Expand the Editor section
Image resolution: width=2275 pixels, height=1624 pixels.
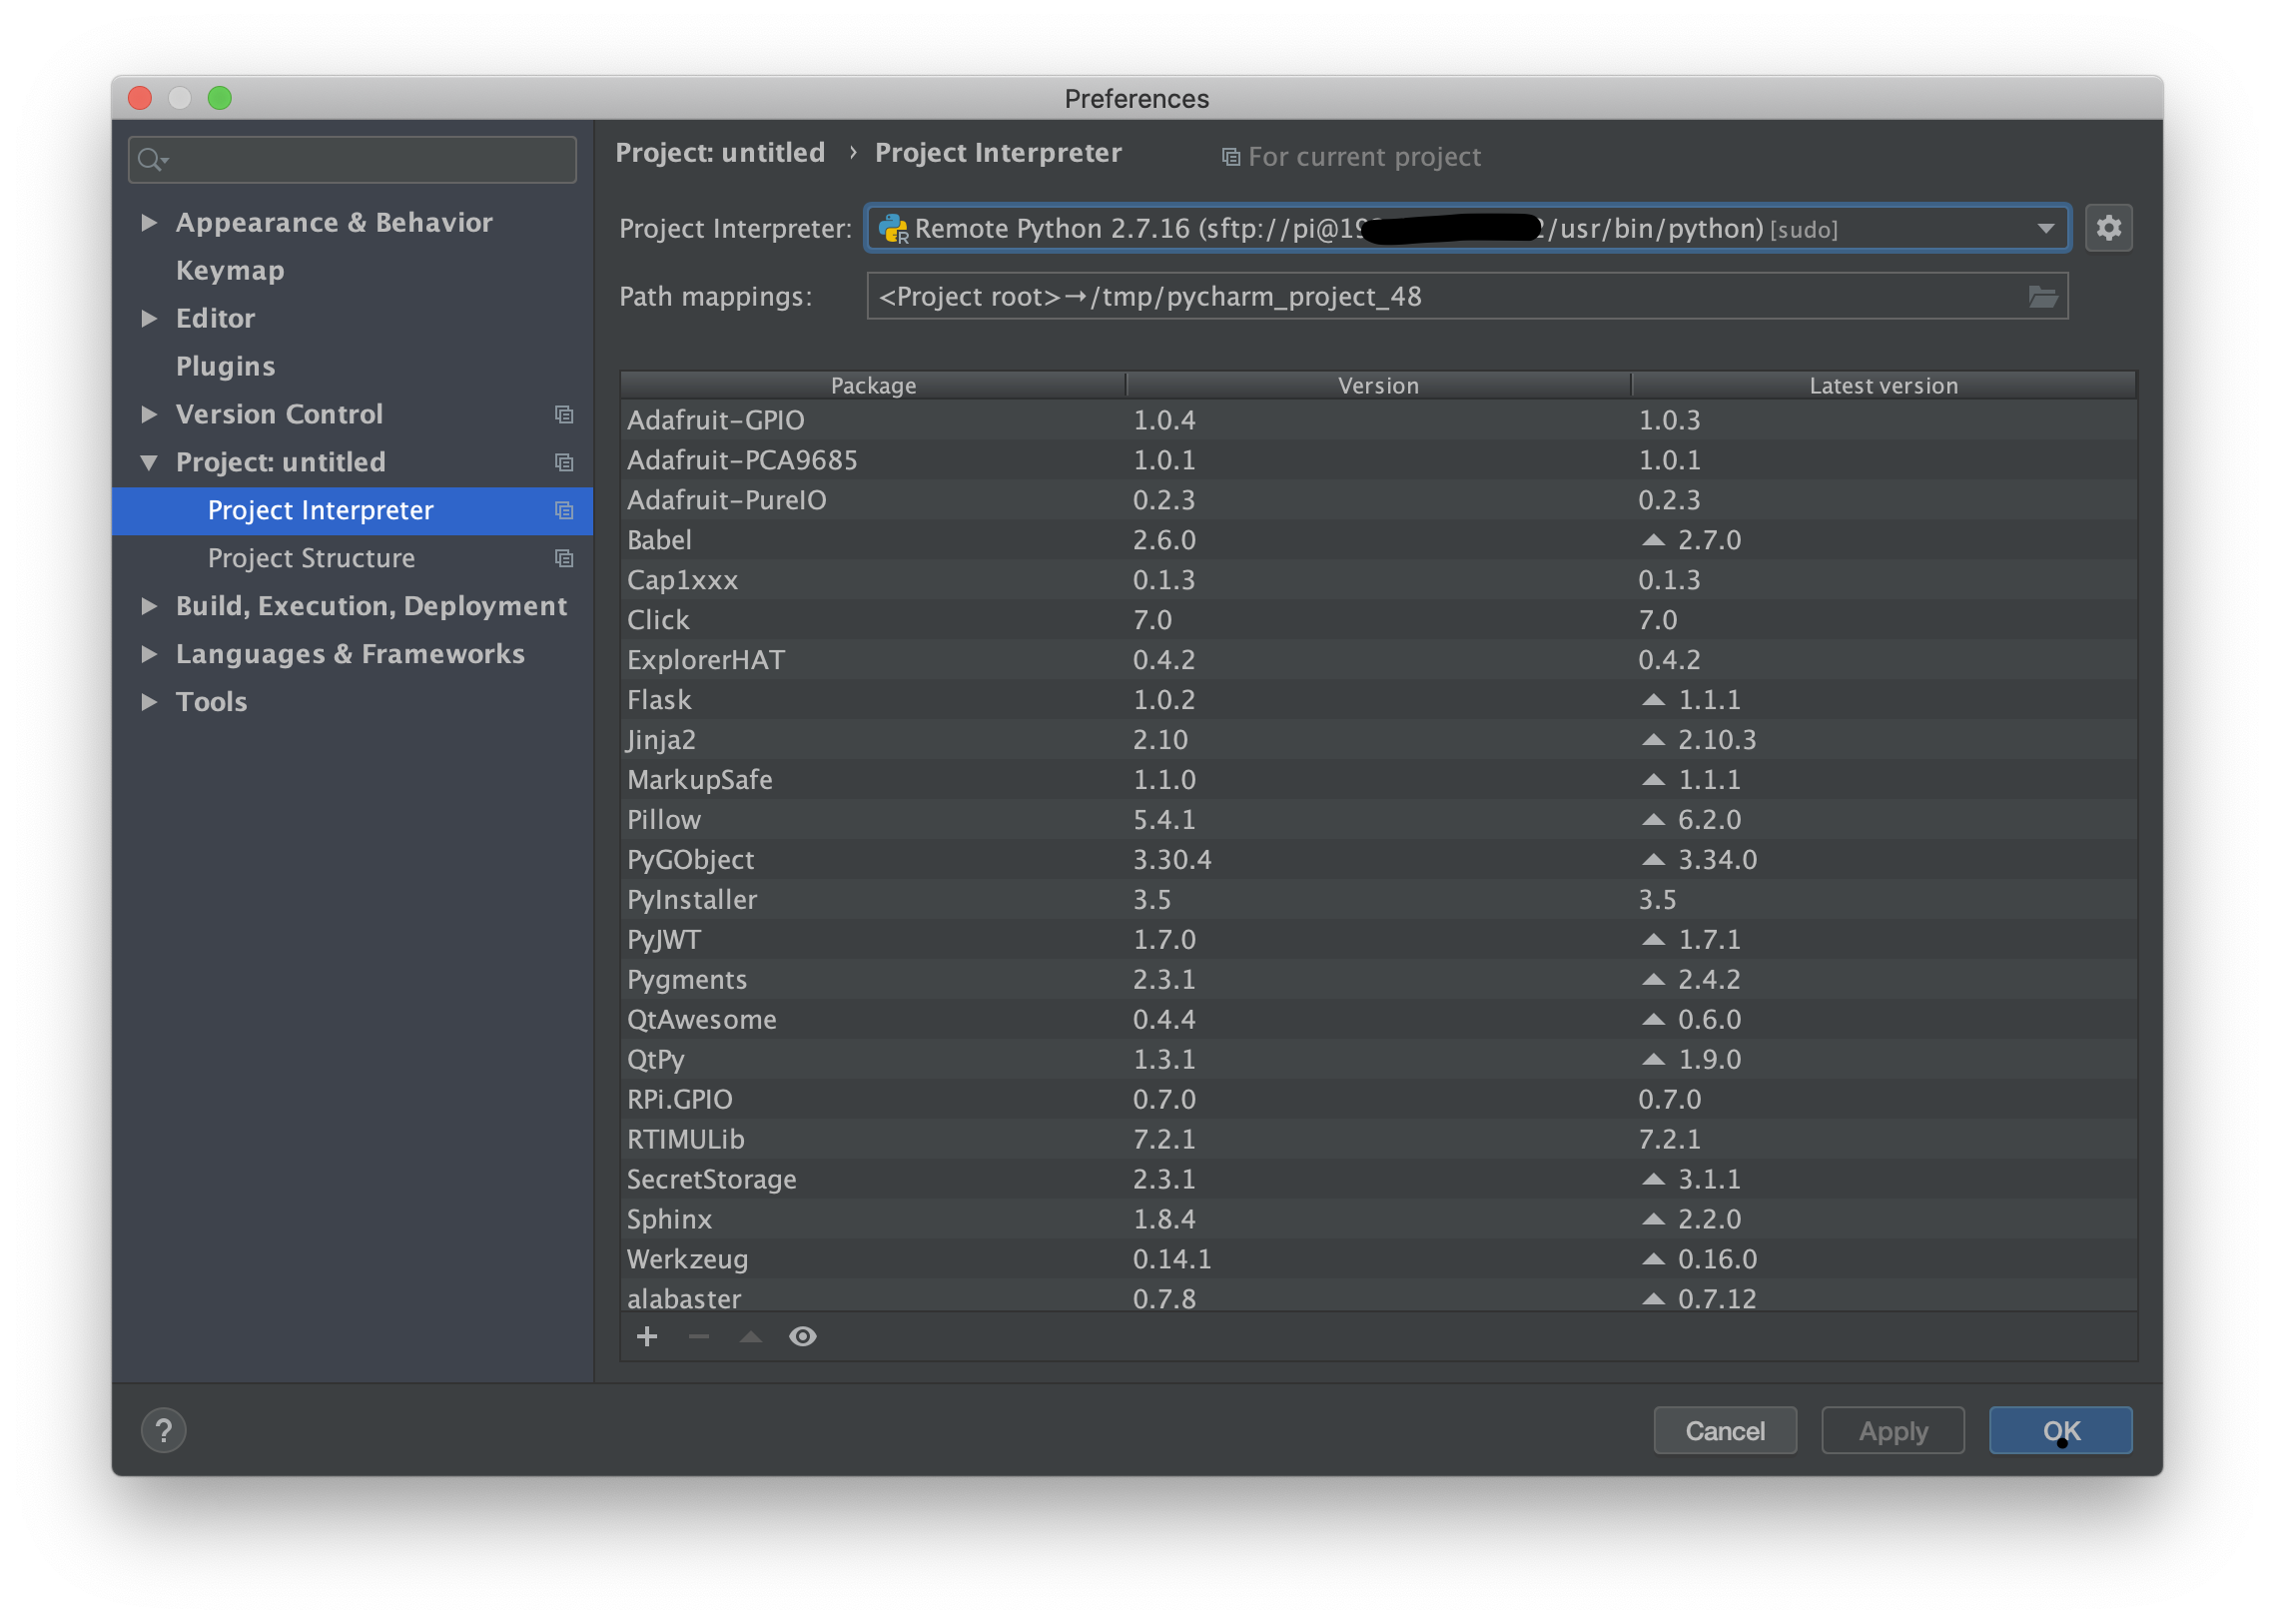(149, 318)
